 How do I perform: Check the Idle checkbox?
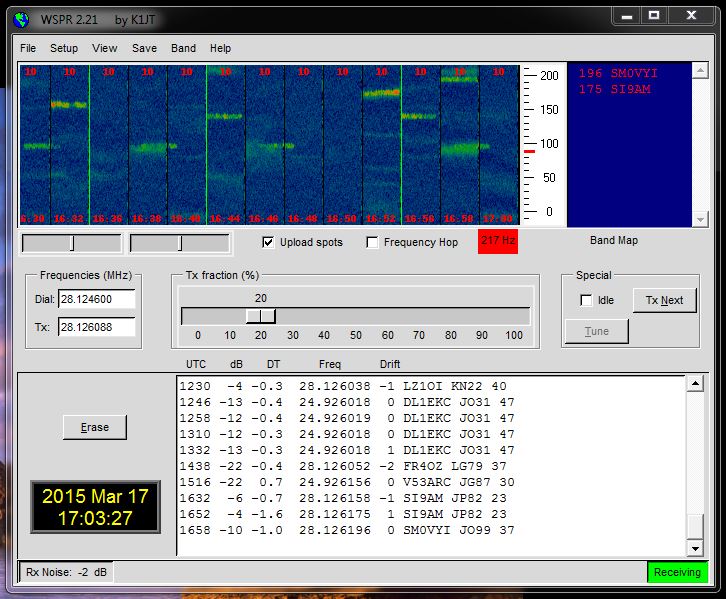pyautogui.click(x=586, y=300)
